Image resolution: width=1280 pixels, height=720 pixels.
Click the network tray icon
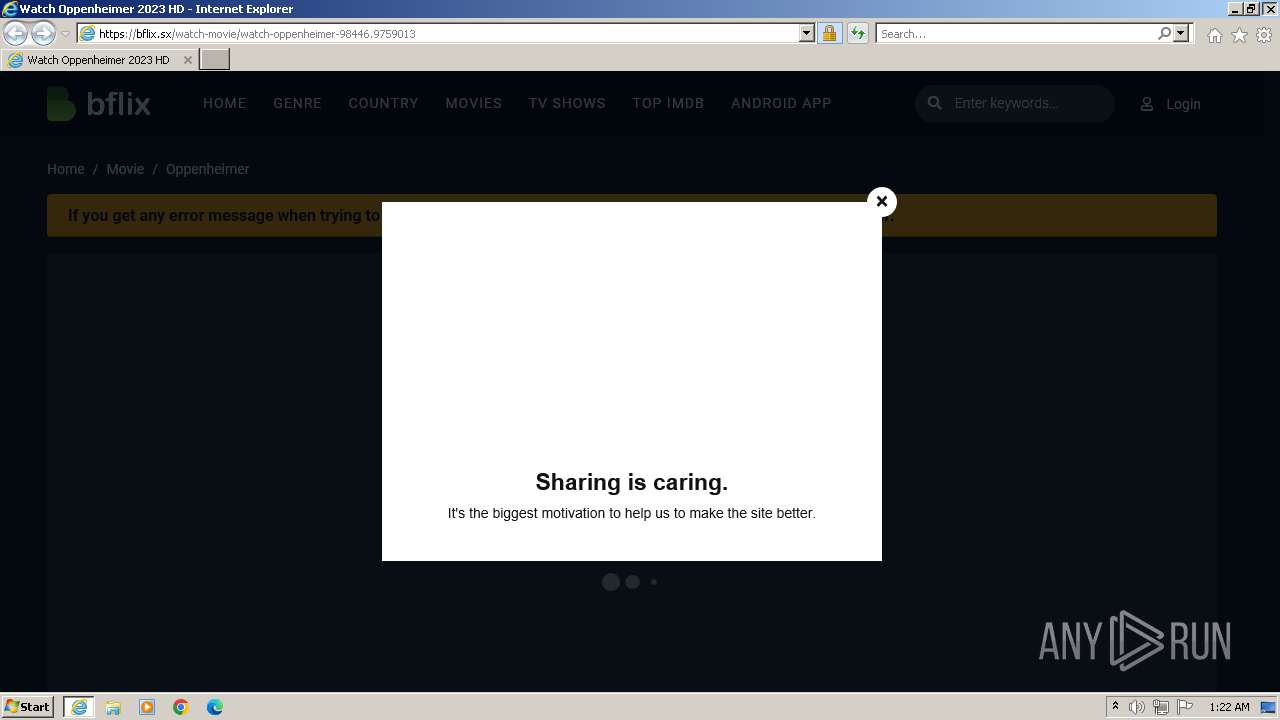click(x=1161, y=707)
